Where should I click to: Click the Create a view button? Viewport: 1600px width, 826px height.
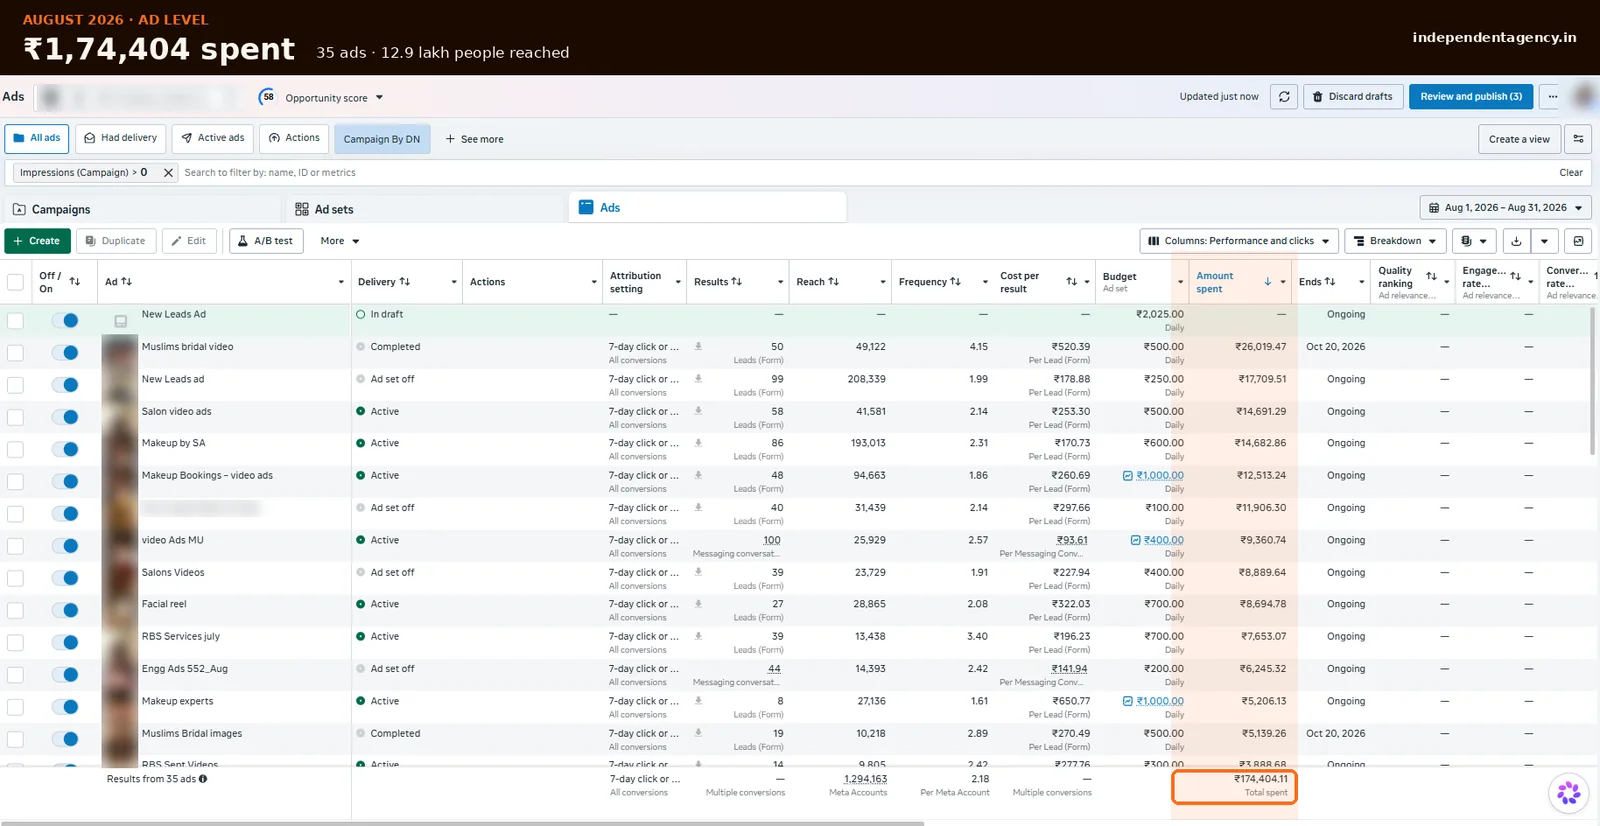1519,139
